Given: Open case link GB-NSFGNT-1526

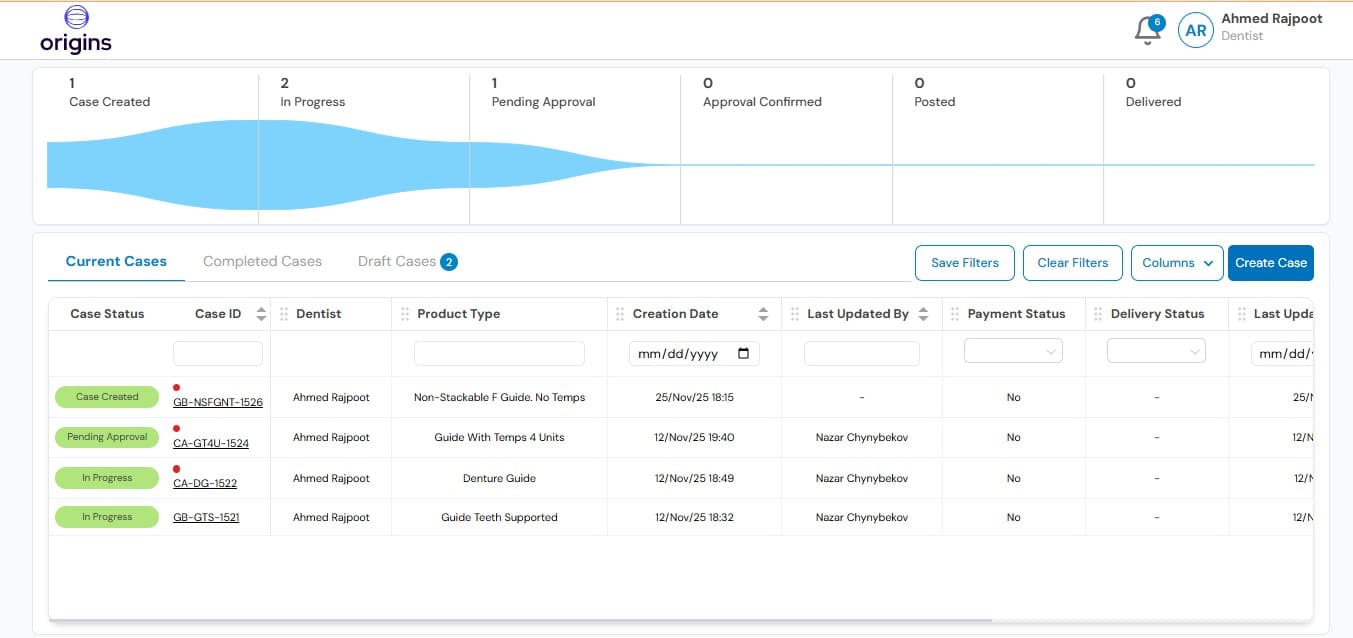Looking at the screenshot, I should tap(218, 402).
